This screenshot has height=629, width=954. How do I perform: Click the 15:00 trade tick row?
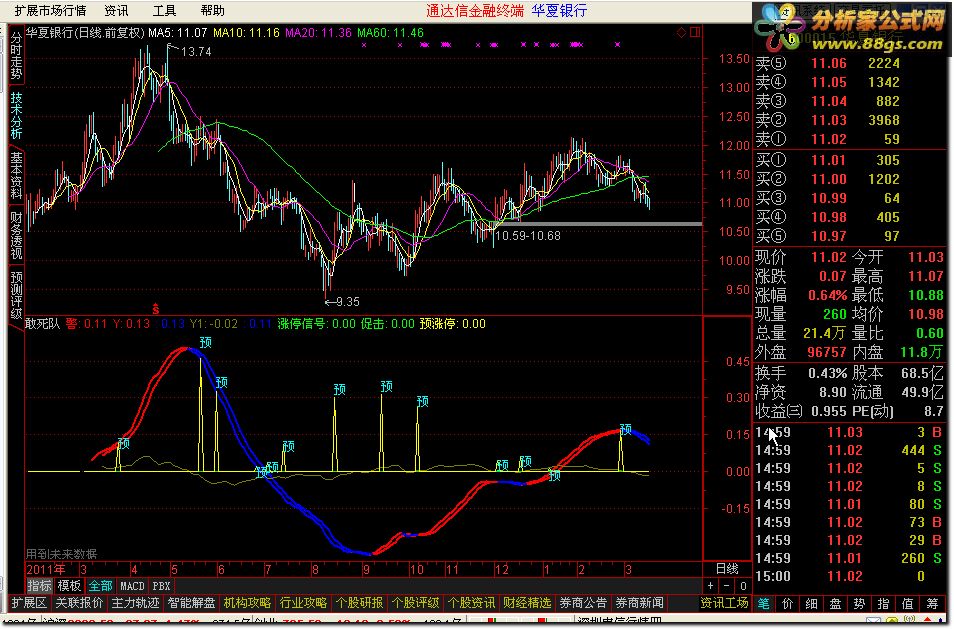pos(849,576)
